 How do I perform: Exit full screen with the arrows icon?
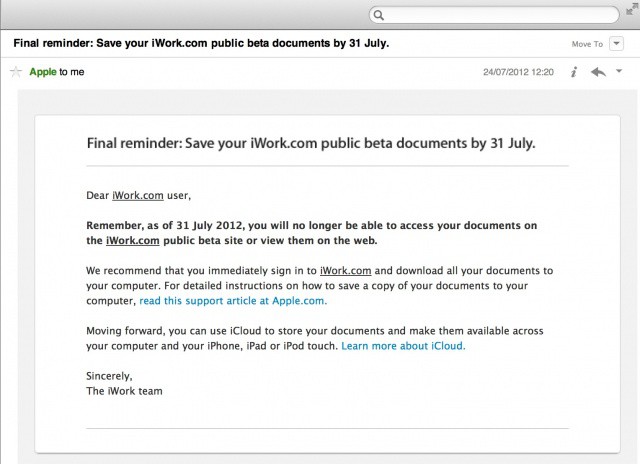(x=631, y=7)
